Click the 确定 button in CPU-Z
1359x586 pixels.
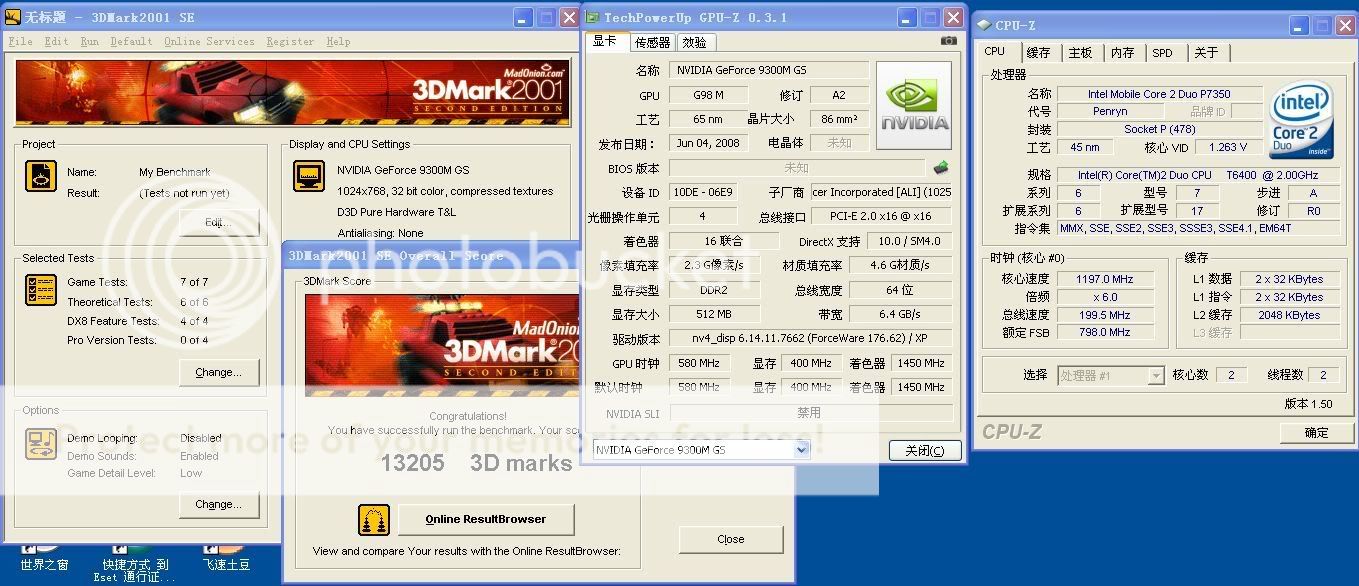tap(1316, 432)
